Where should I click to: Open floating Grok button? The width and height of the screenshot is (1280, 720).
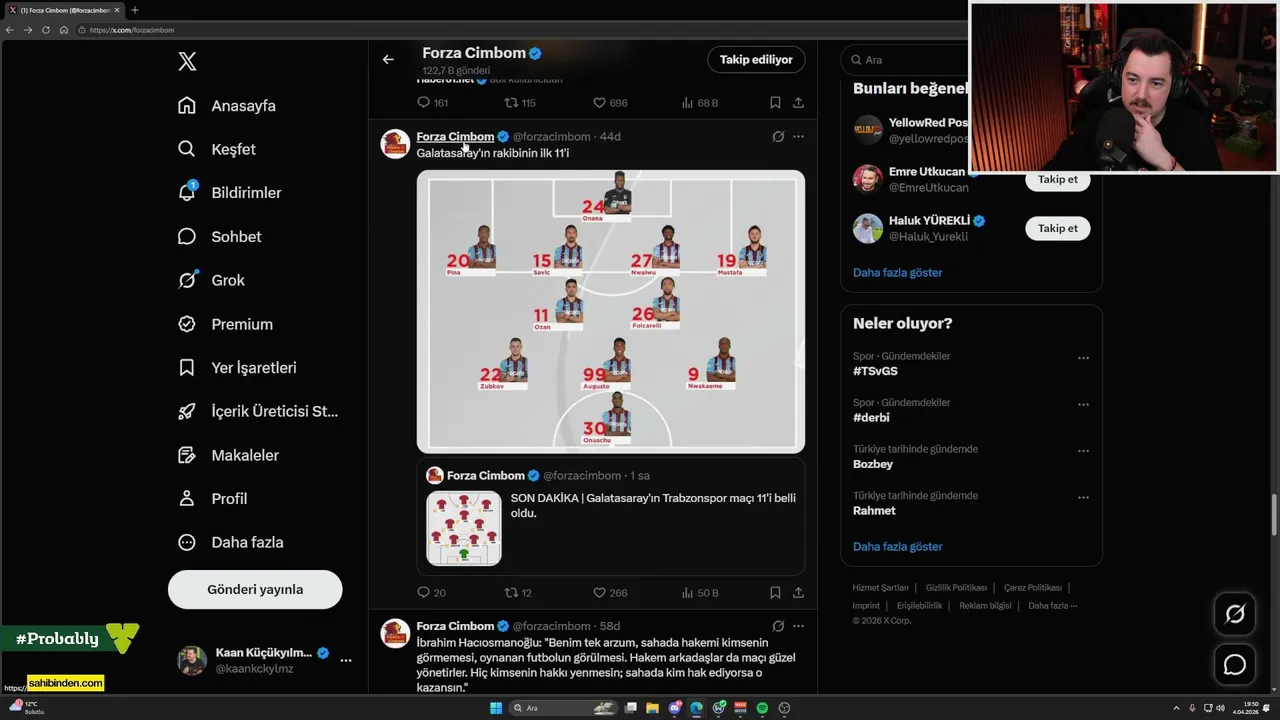pyautogui.click(x=1235, y=614)
